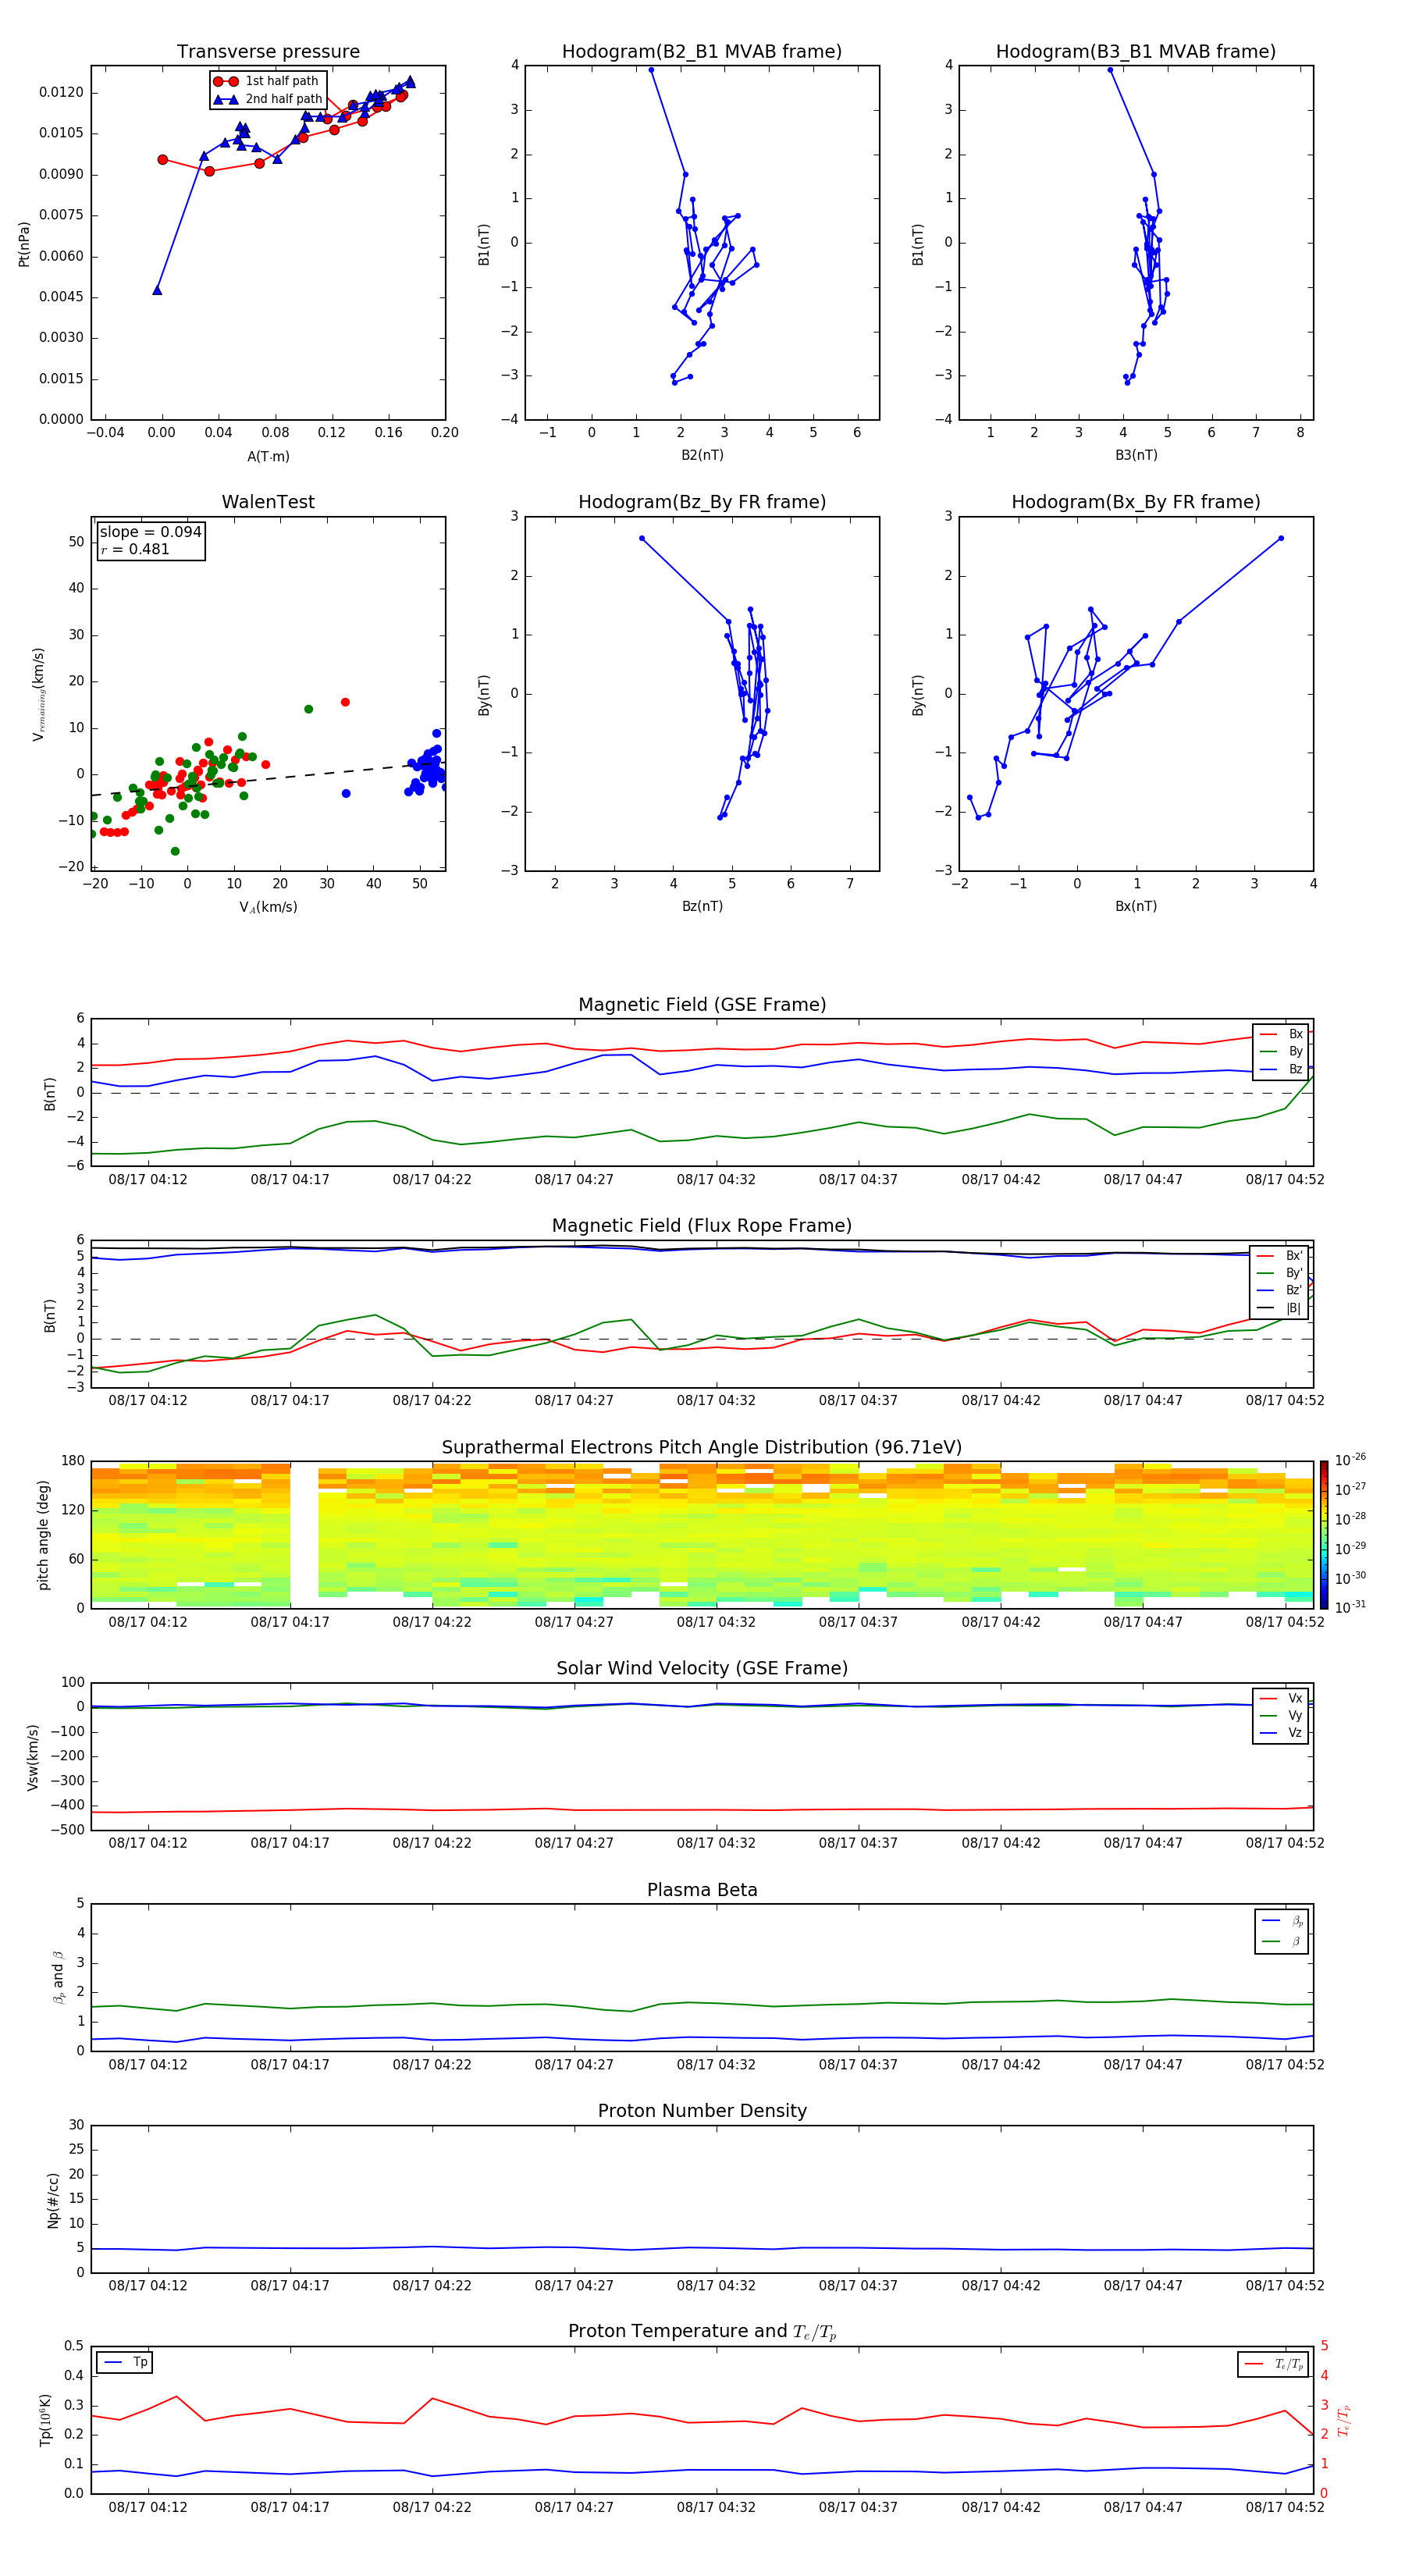Select the '1st half path' legend entry
This screenshot has width=1405, height=2576.
tap(267, 81)
